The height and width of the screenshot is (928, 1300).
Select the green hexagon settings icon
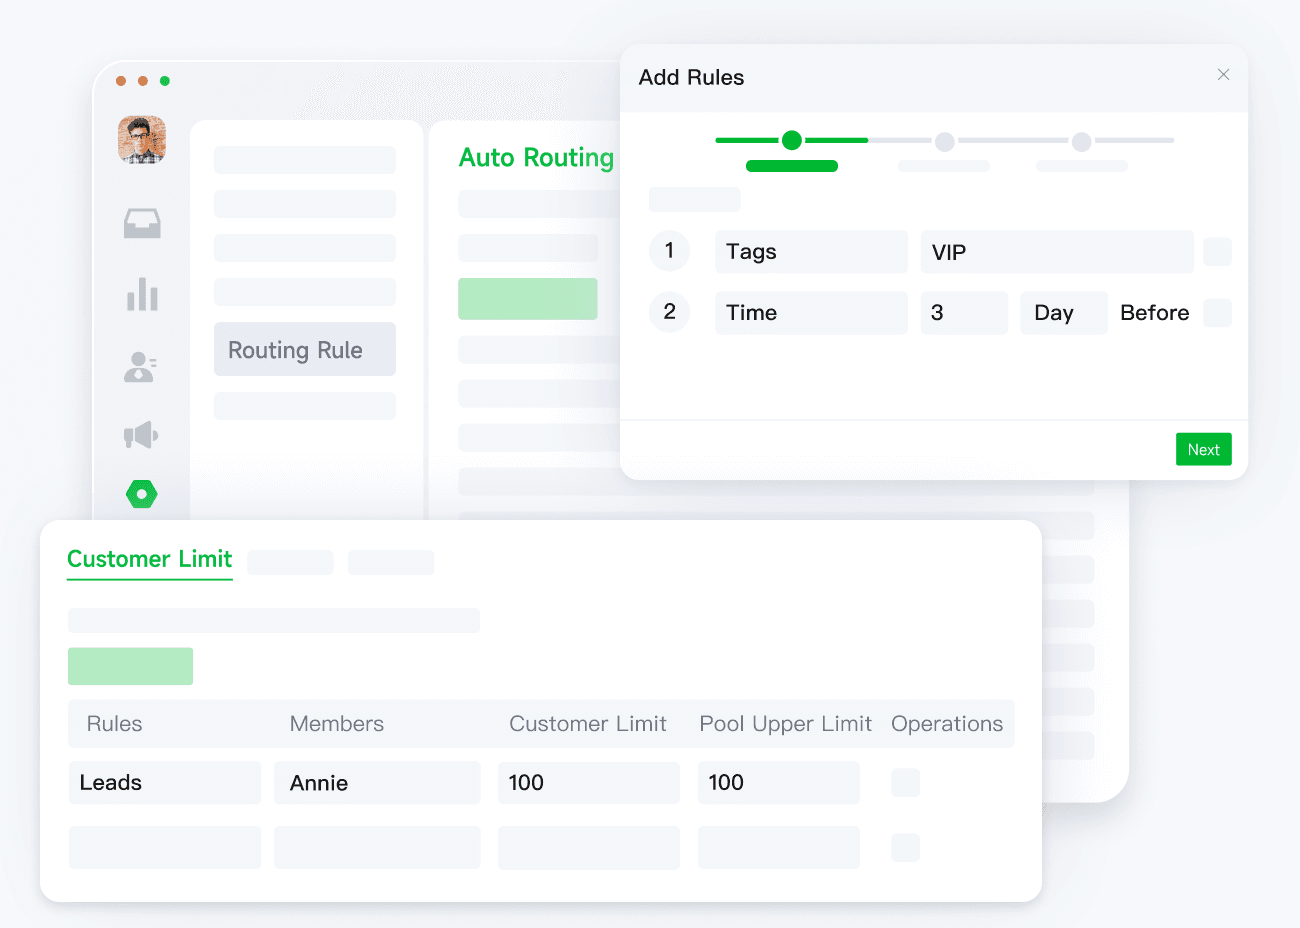(x=142, y=494)
